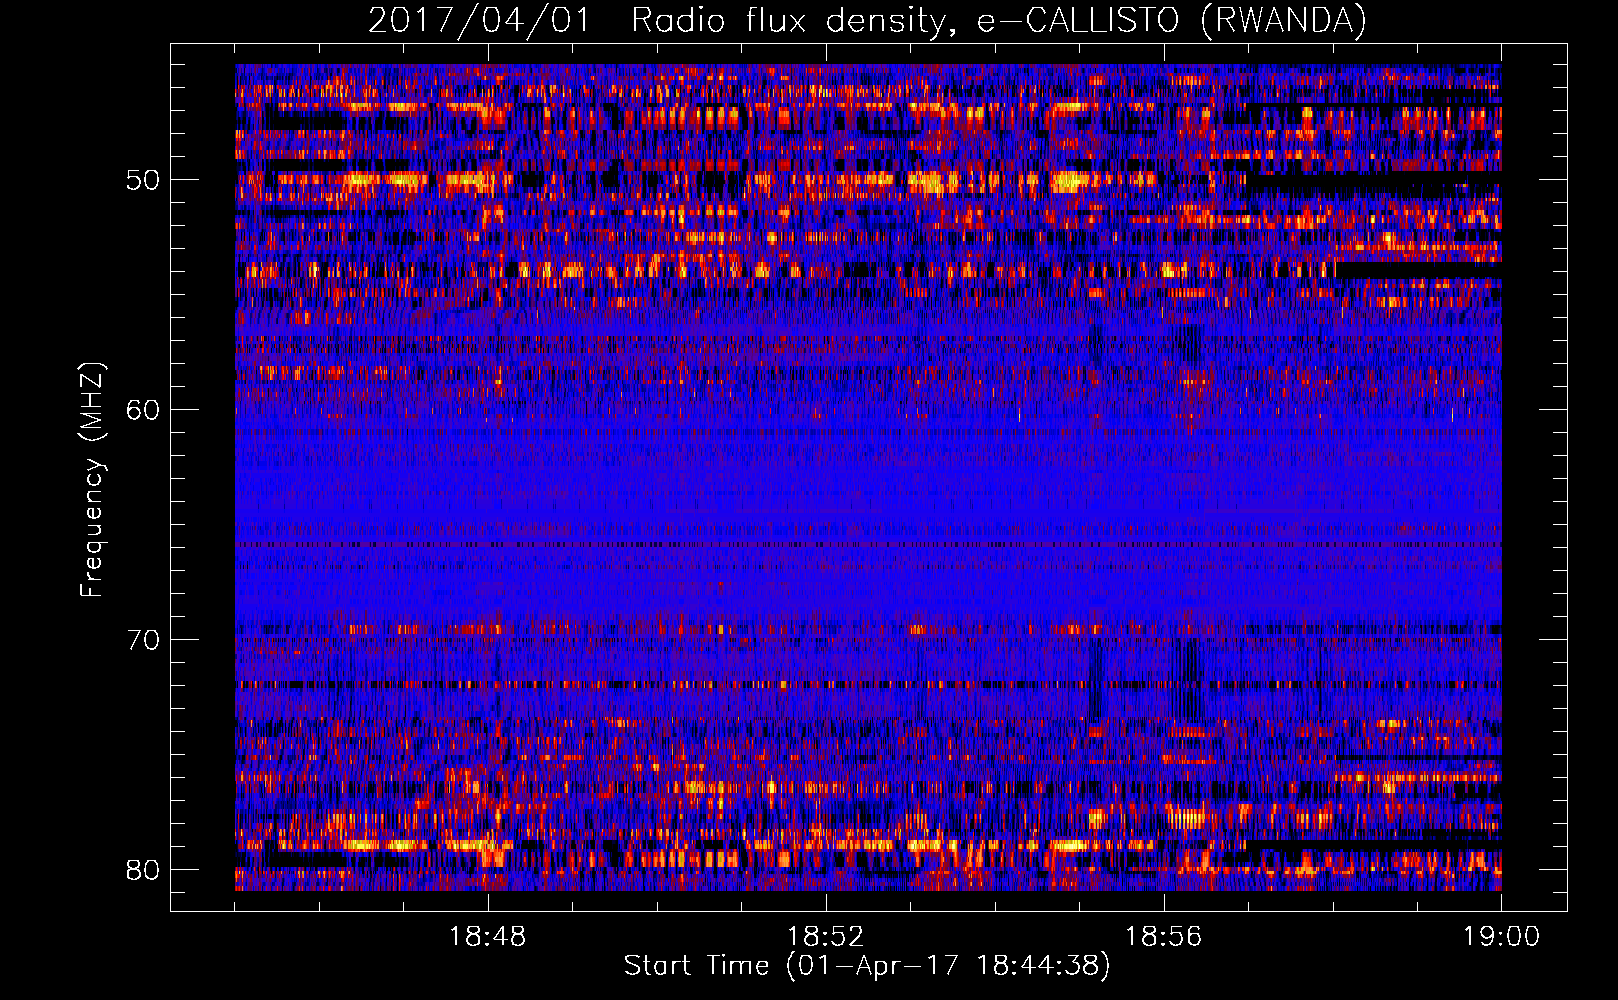
Task: Click the y-axis tick label "80"
Action: [143, 870]
